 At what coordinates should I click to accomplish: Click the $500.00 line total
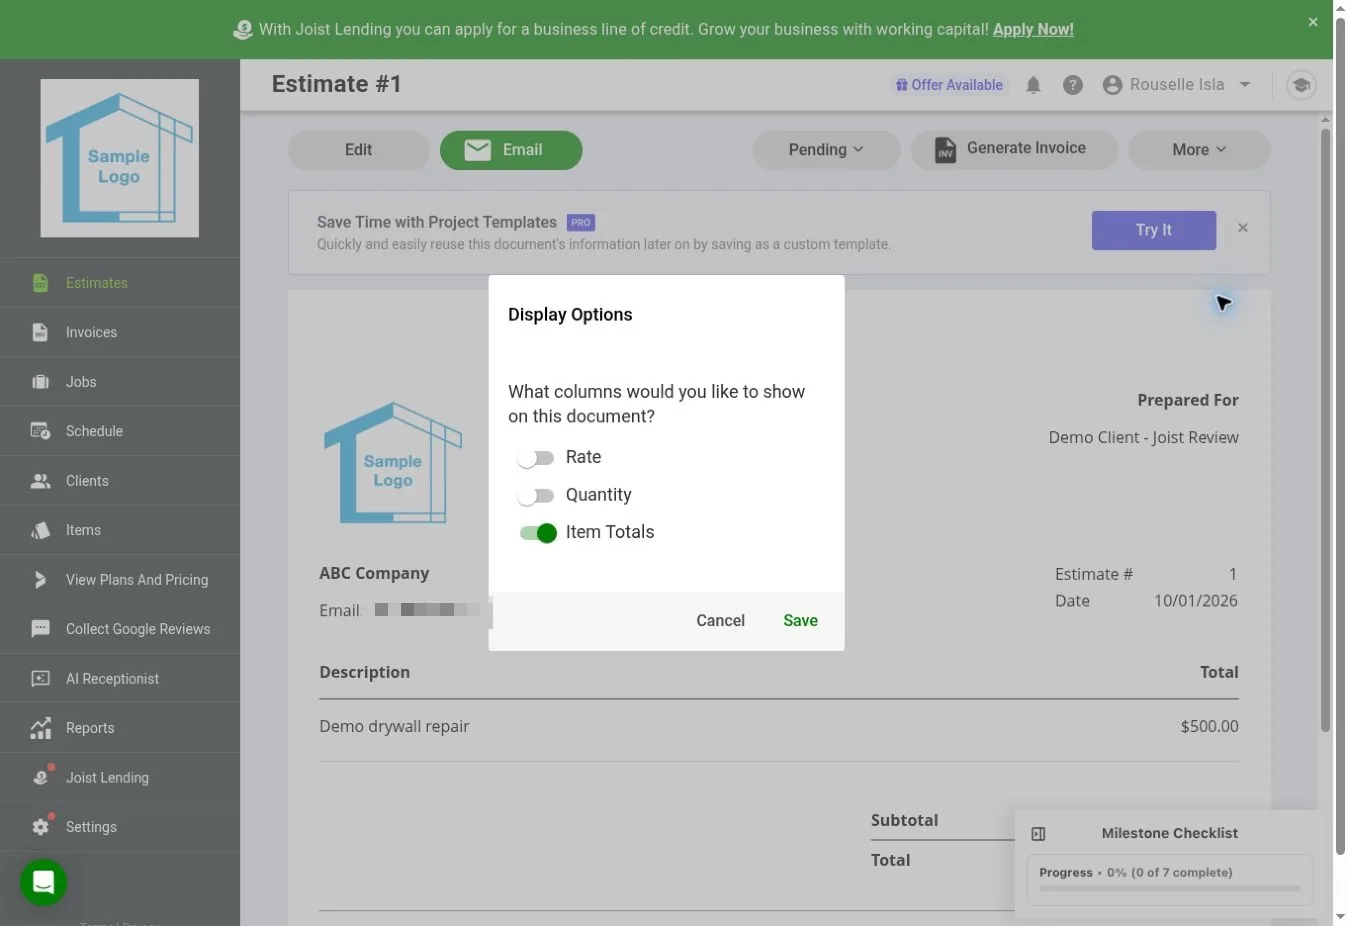[1209, 727]
